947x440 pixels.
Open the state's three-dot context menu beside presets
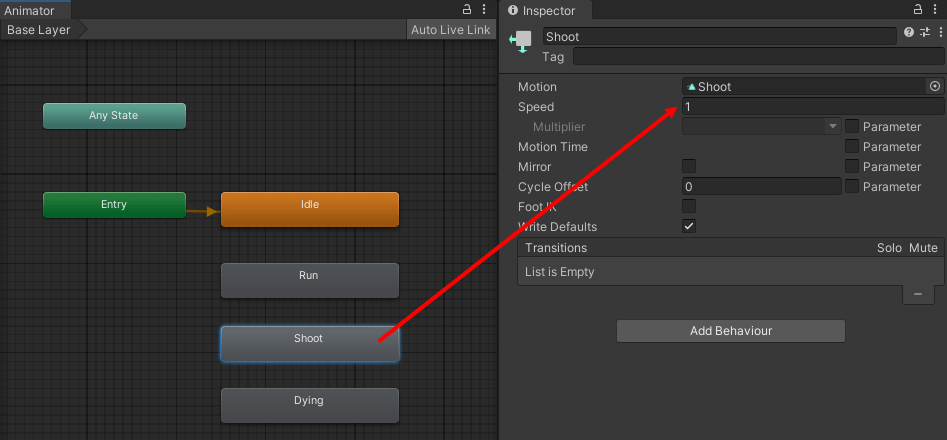[938, 33]
